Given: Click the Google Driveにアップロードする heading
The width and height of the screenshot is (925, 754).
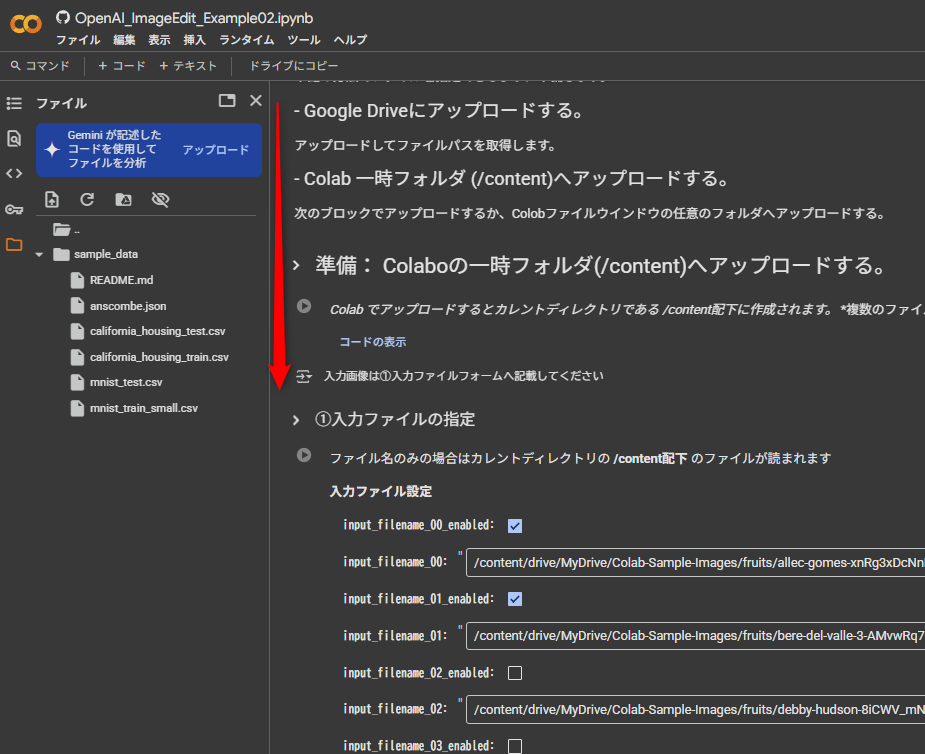Looking at the screenshot, I should click(x=438, y=111).
